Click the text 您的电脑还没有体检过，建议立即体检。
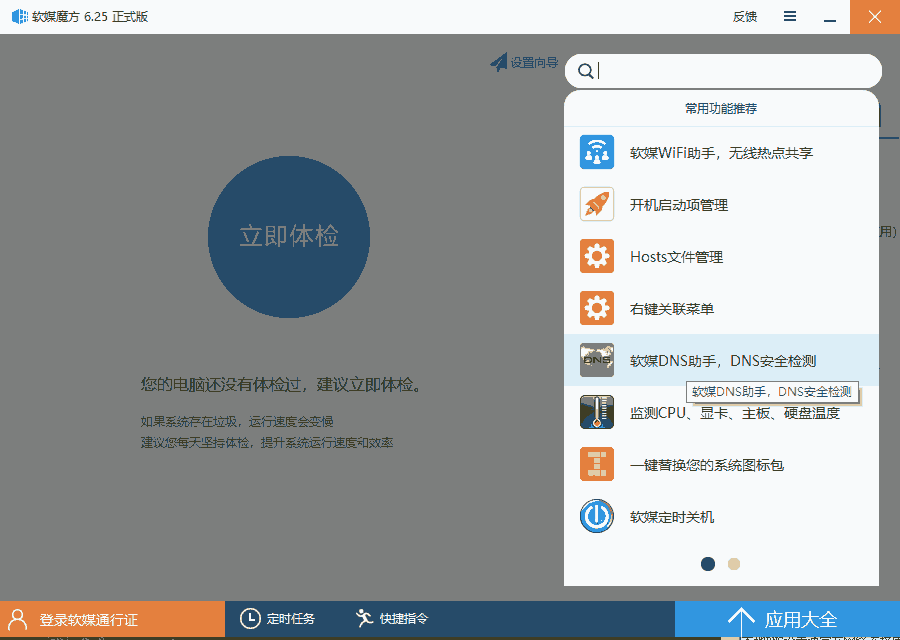Screen dimensions: 900x640 (x=282, y=385)
